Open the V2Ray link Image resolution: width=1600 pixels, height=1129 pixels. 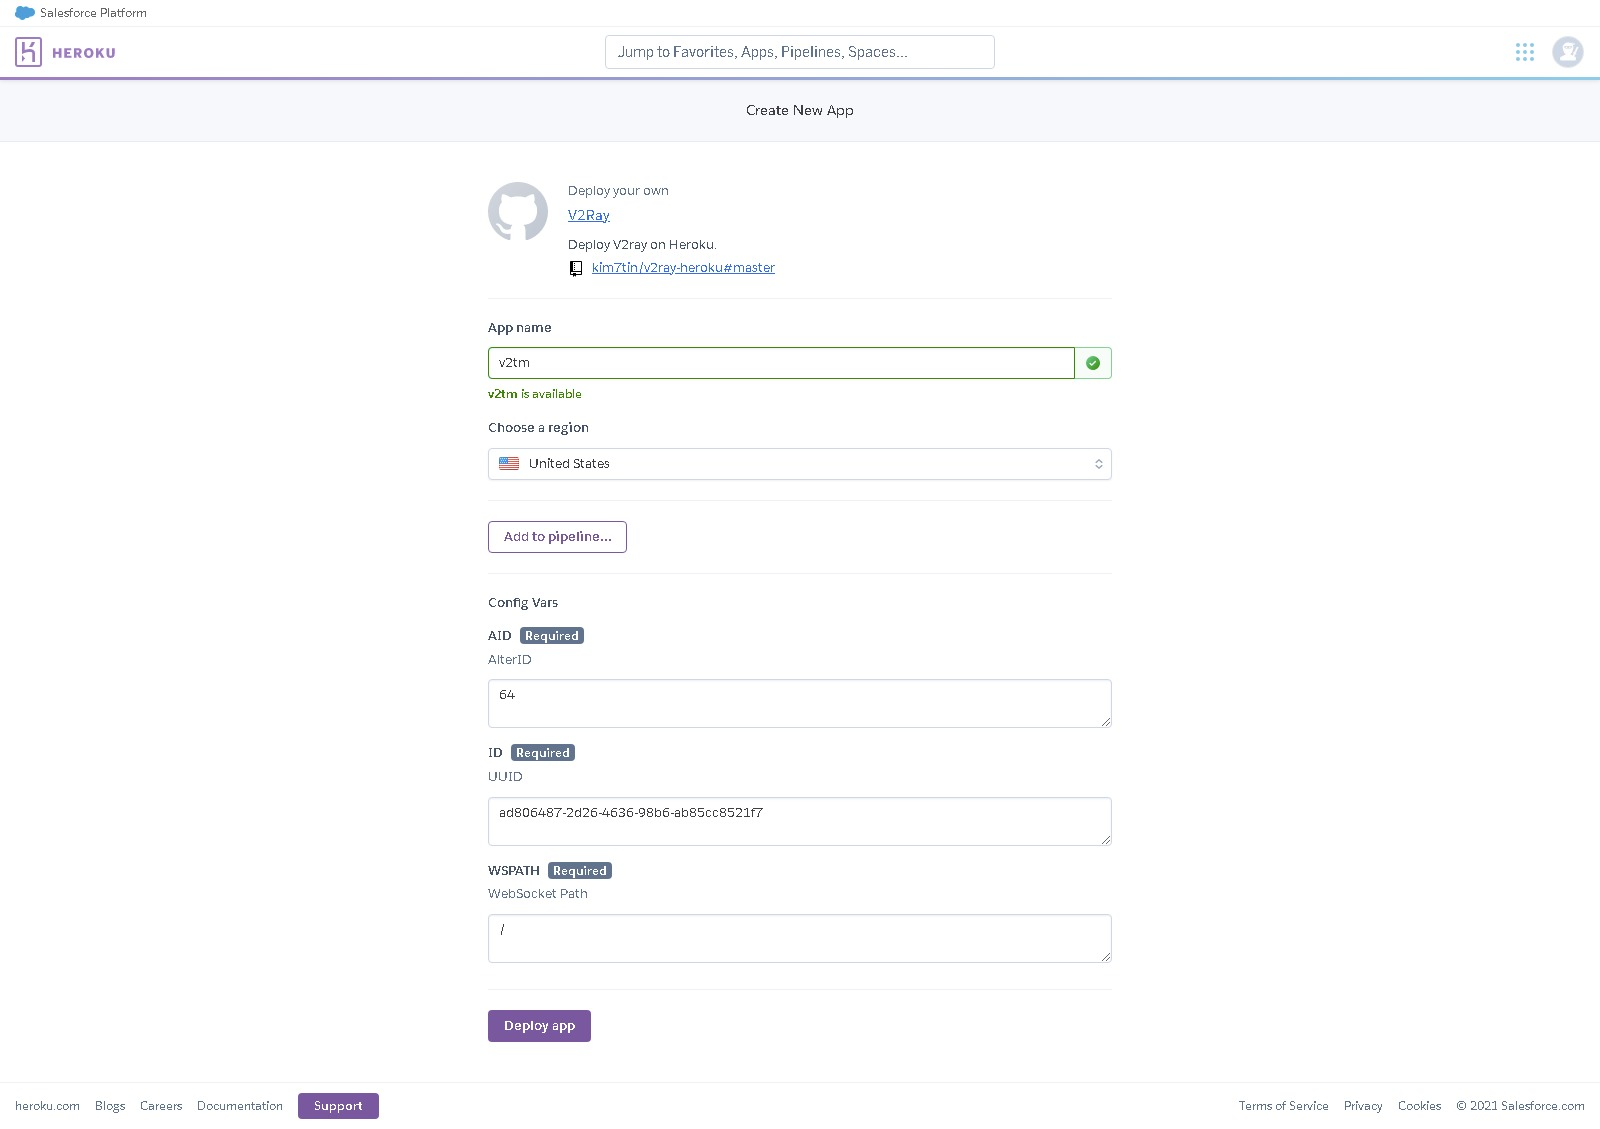[x=589, y=215]
